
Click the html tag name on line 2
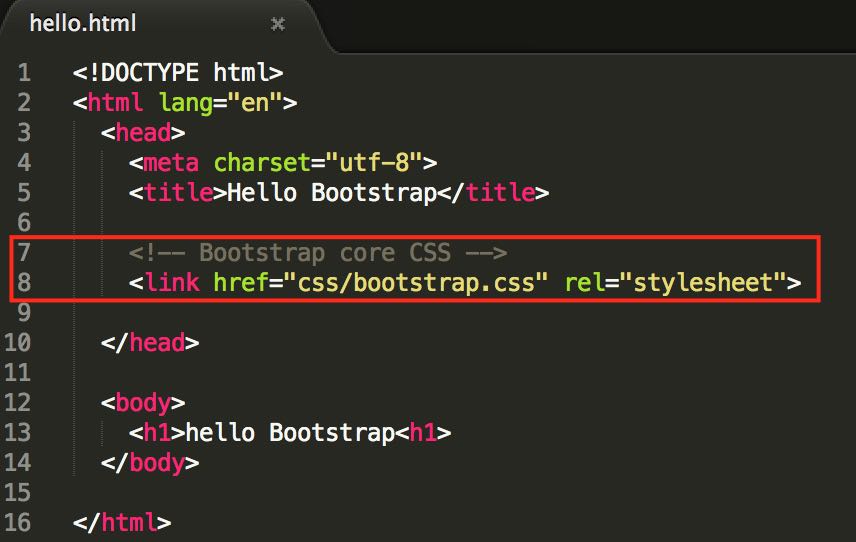[x=115, y=103]
